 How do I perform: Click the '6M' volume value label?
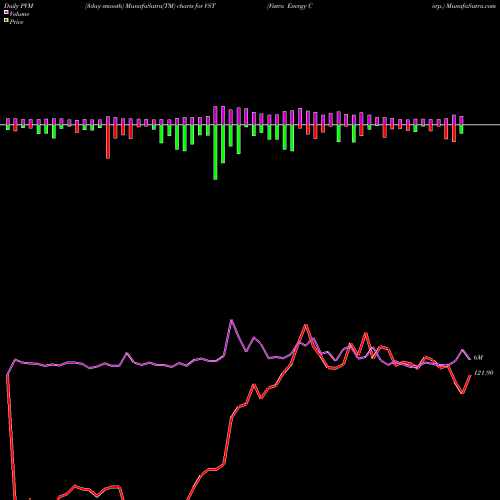[x=478, y=357]
